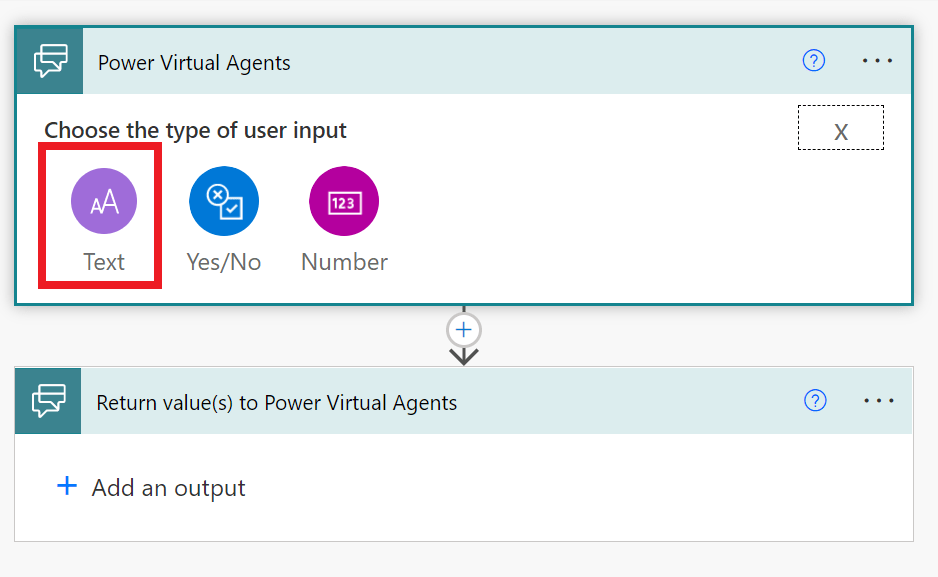Open help for Return value(s) action
938x577 pixels.
point(815,401)
